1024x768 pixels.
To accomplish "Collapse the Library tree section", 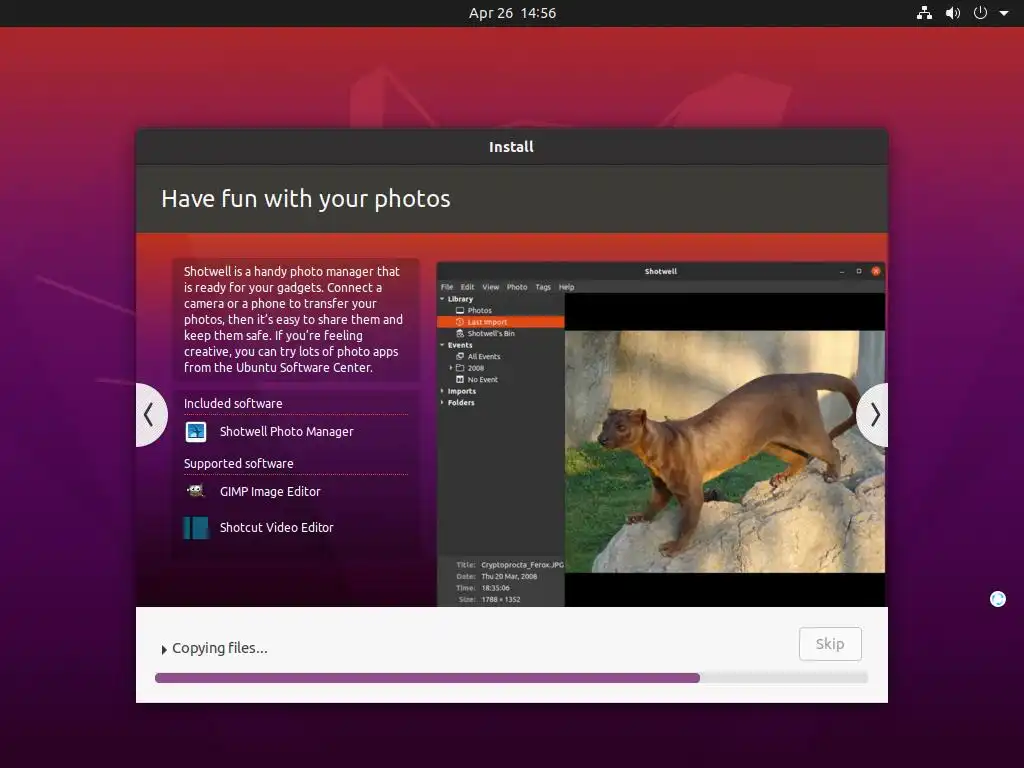I will point(442,299).
